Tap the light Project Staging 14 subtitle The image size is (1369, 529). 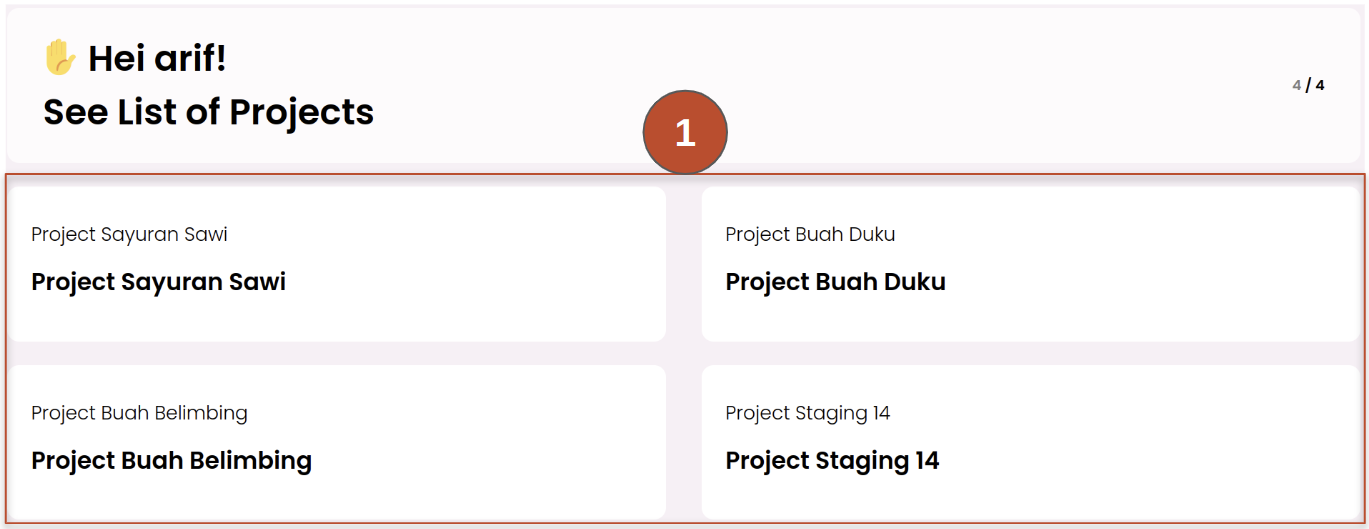807,413
